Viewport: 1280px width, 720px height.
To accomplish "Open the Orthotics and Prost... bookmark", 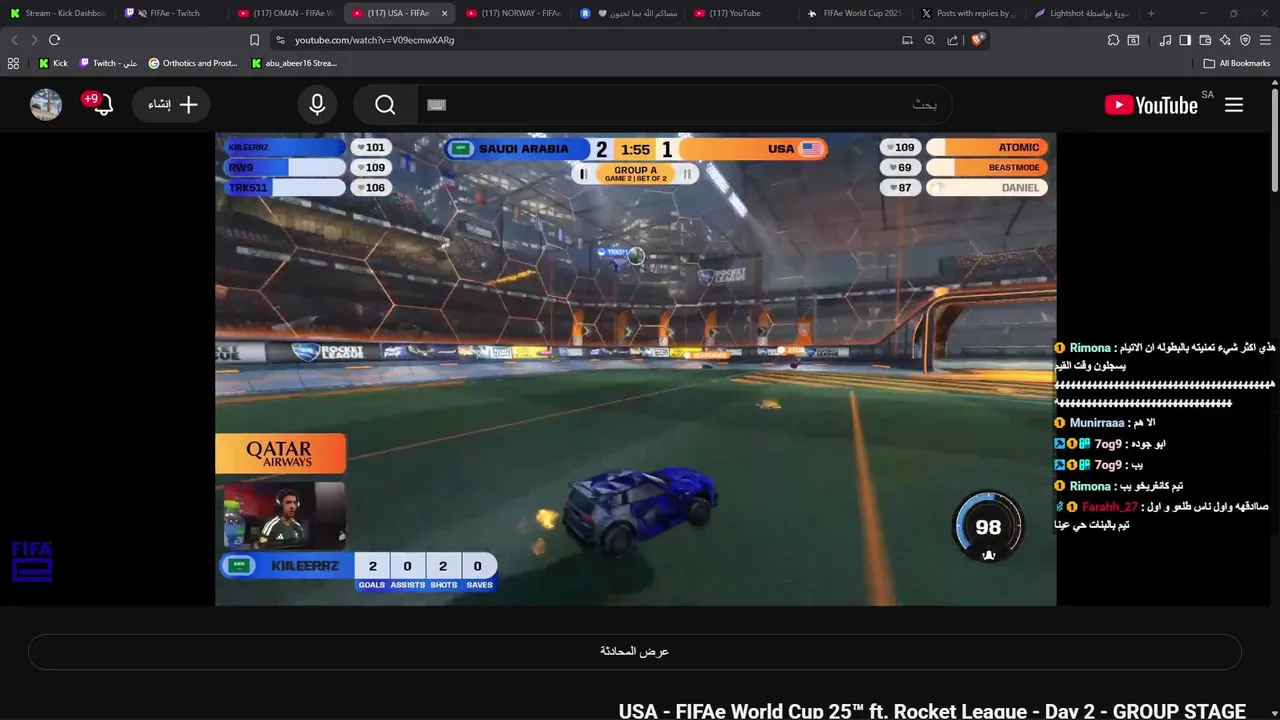I will (193, 63).
